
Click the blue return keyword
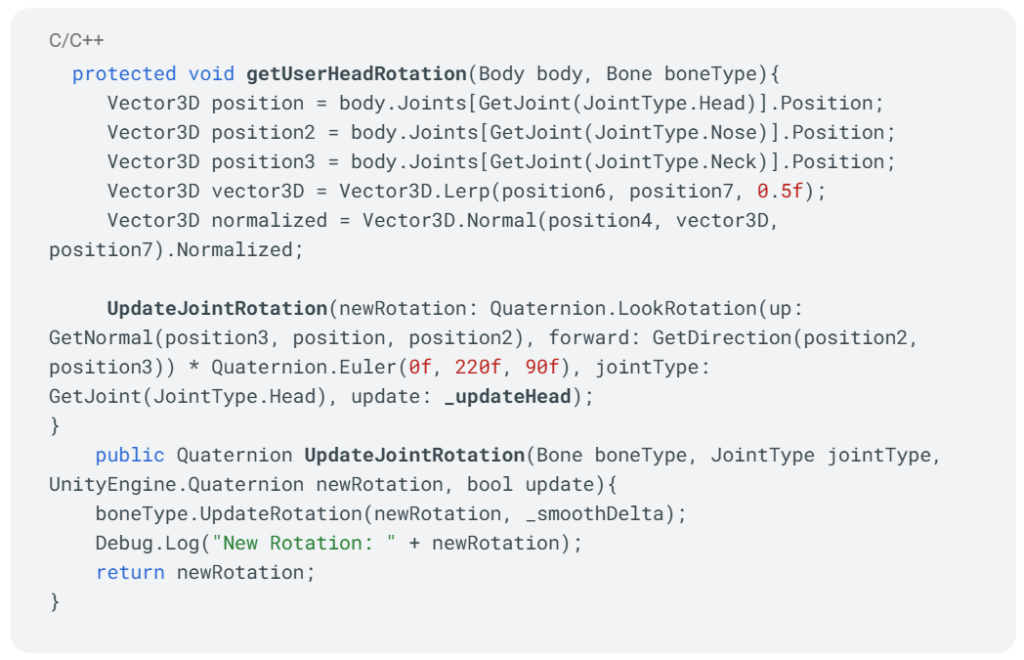[130, 573]
